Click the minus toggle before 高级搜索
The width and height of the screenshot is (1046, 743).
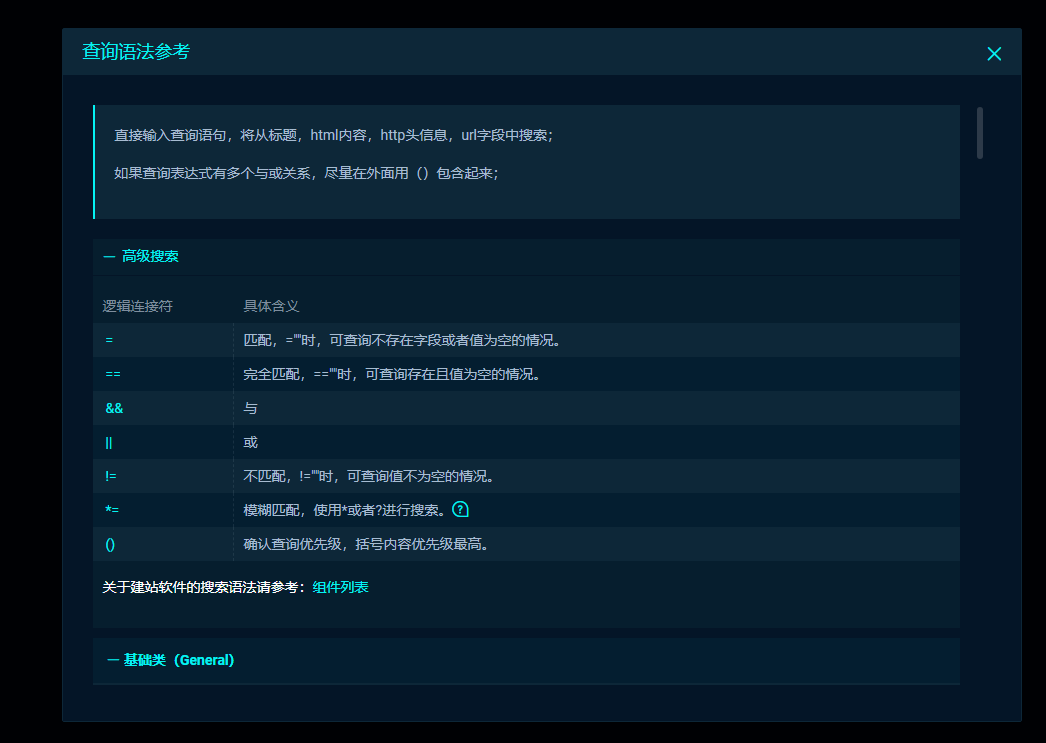point(110,256)
